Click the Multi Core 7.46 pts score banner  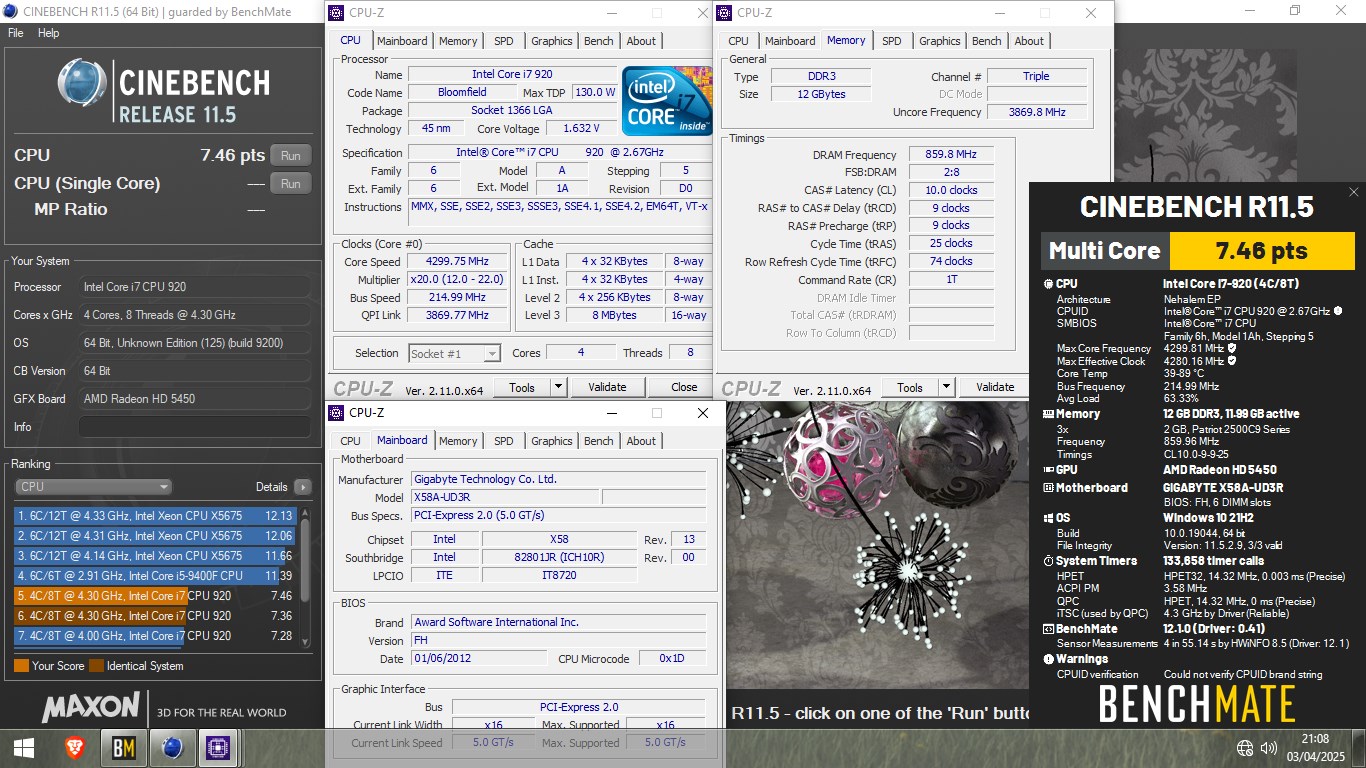[1198, 251]
